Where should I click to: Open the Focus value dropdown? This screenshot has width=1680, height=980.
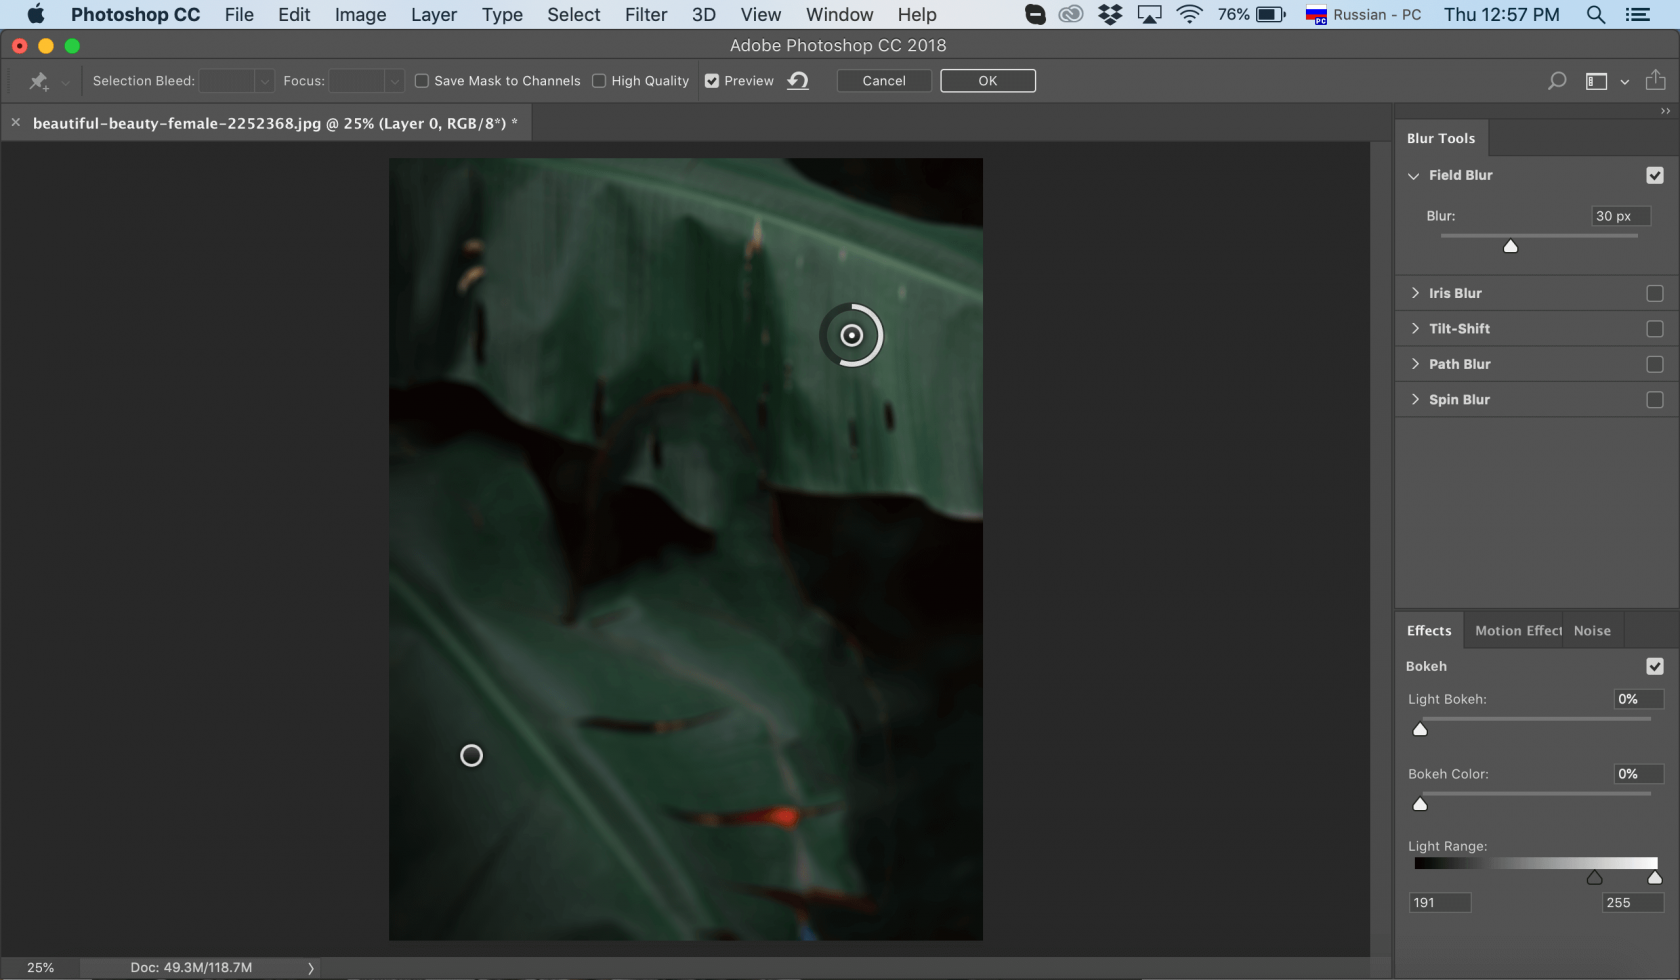394,80
